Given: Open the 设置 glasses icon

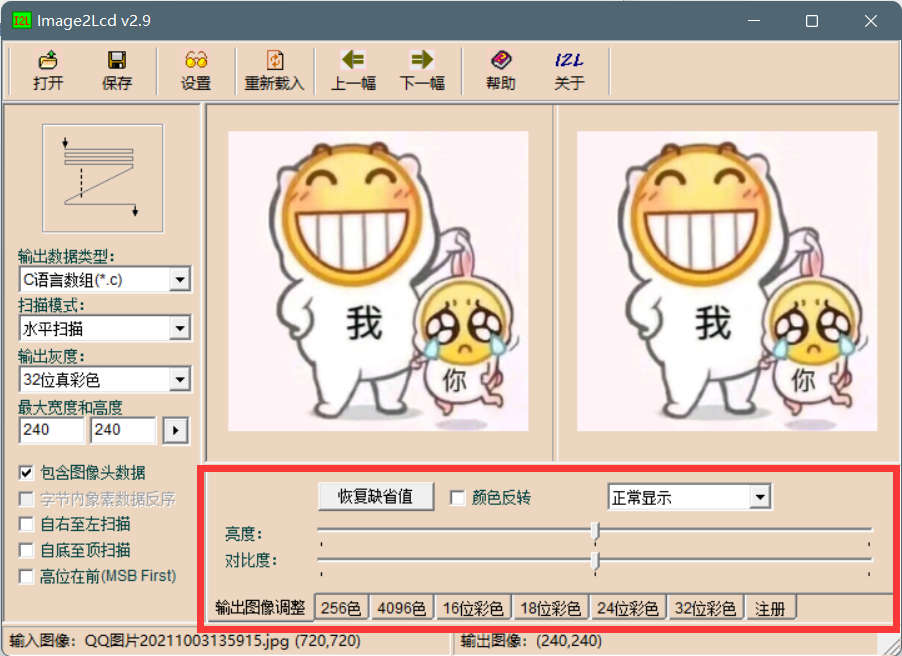Looking at the screenshot, I should pyautogui.click(x=196, y=70).
